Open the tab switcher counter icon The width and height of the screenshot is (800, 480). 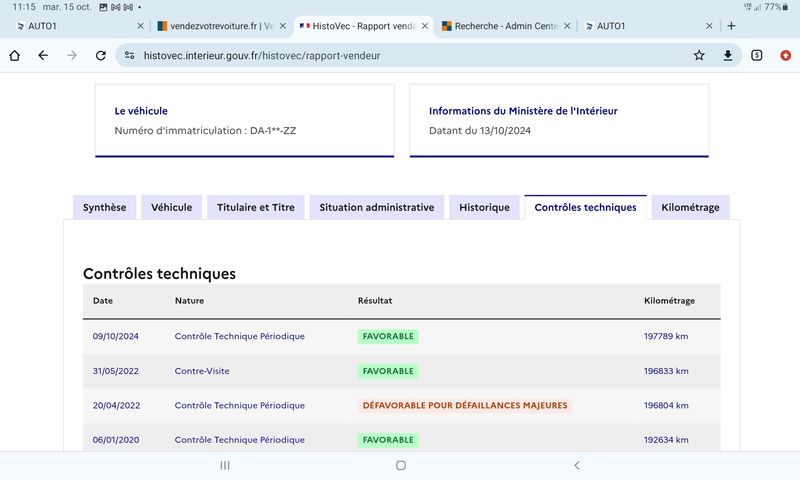point(757,55)
